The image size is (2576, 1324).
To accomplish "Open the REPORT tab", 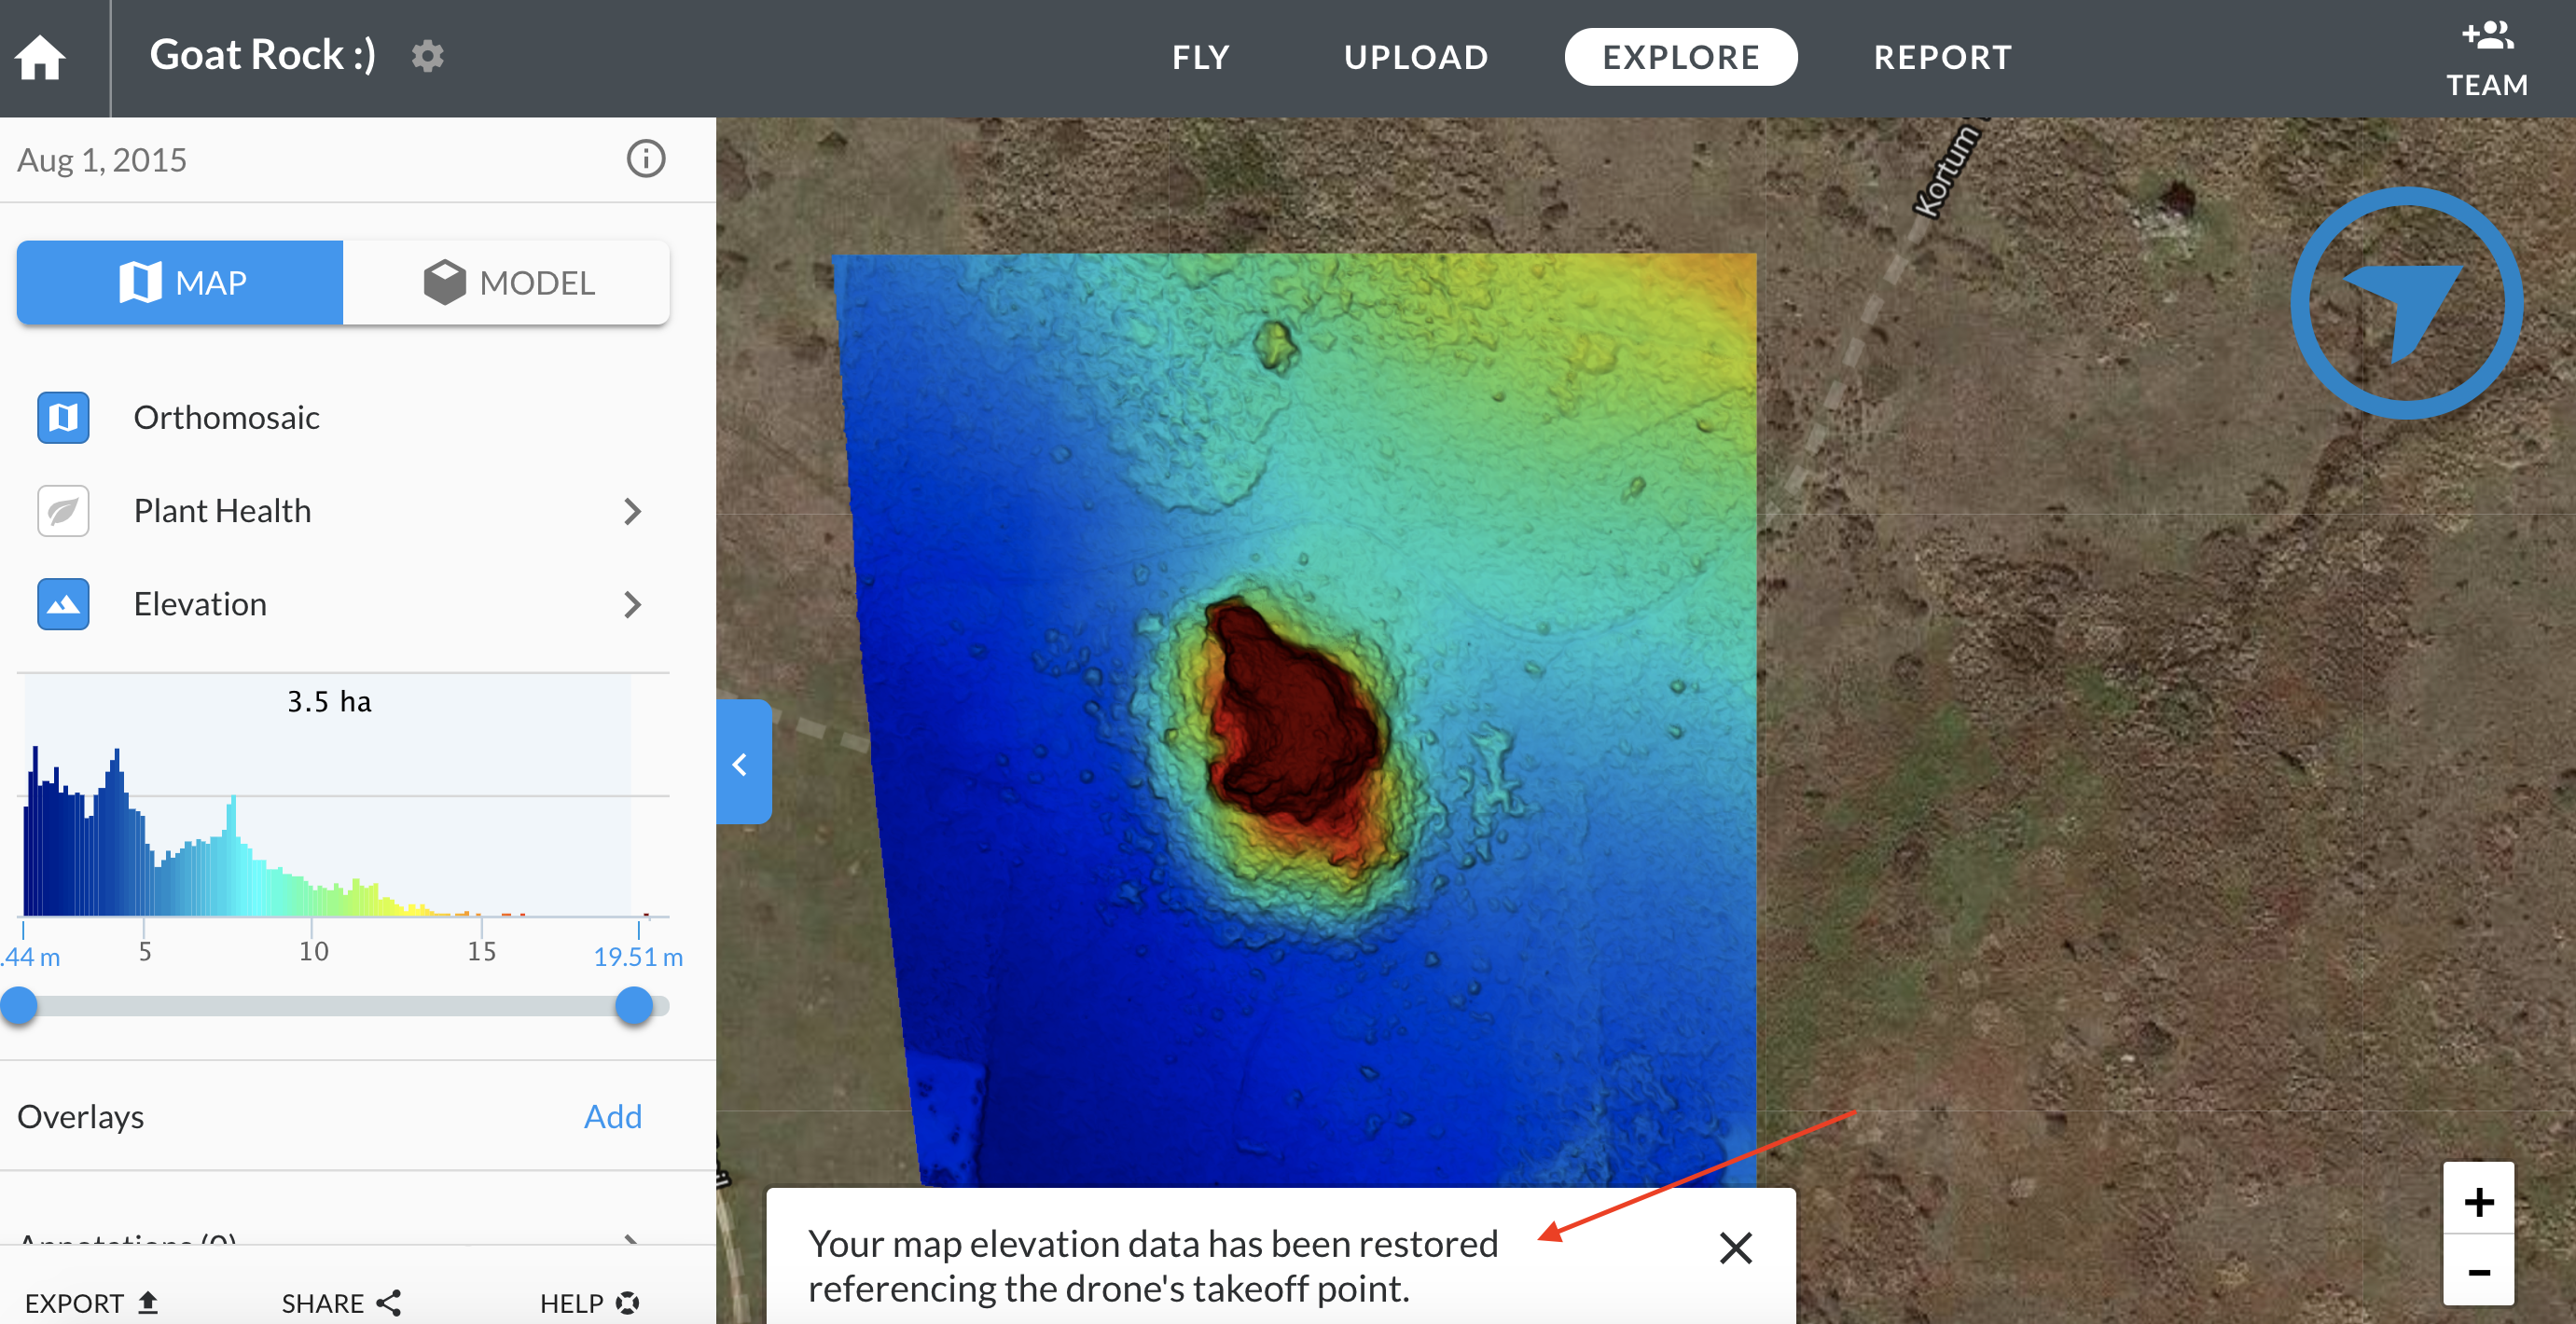I will (x=1941, y=57).
